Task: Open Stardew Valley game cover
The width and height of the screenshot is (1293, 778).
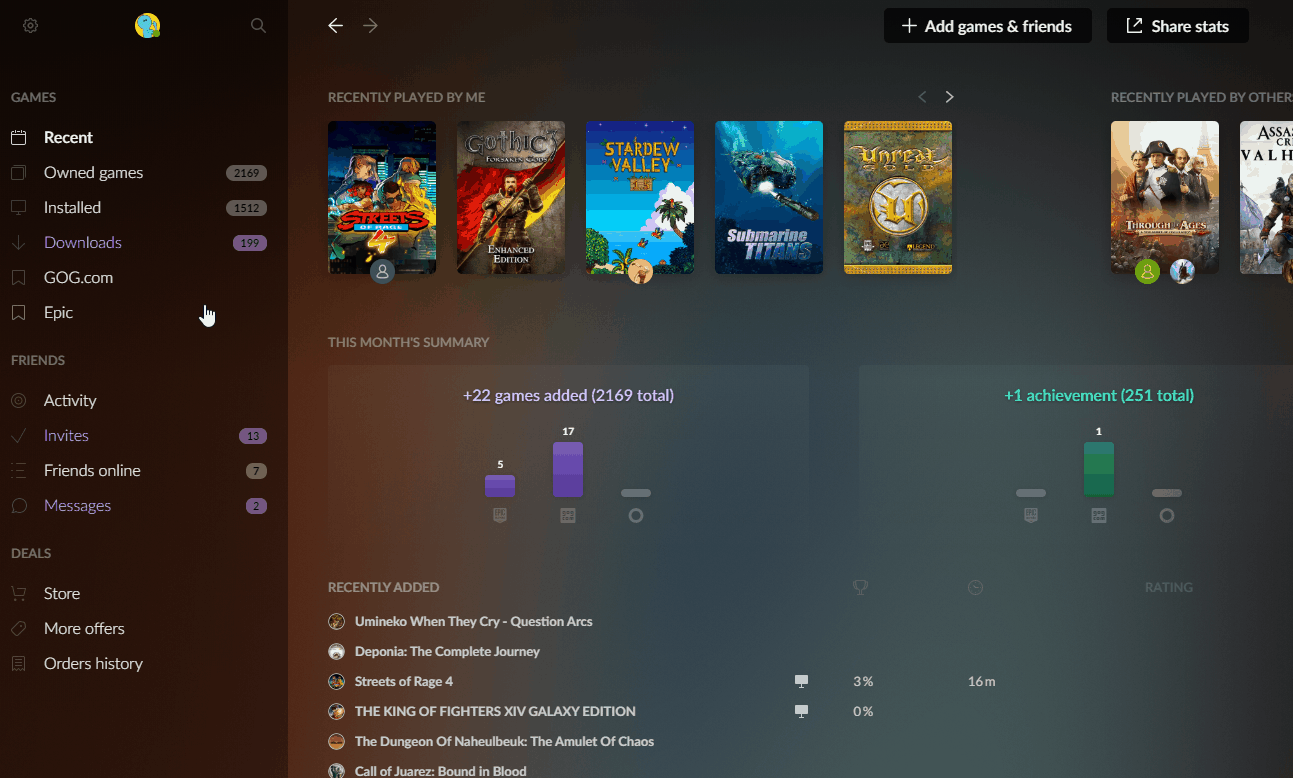Action: (639, 197)
